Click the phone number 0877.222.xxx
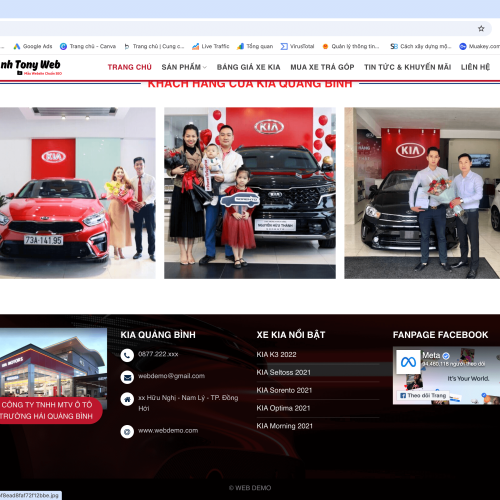 [x=158, y=354]
